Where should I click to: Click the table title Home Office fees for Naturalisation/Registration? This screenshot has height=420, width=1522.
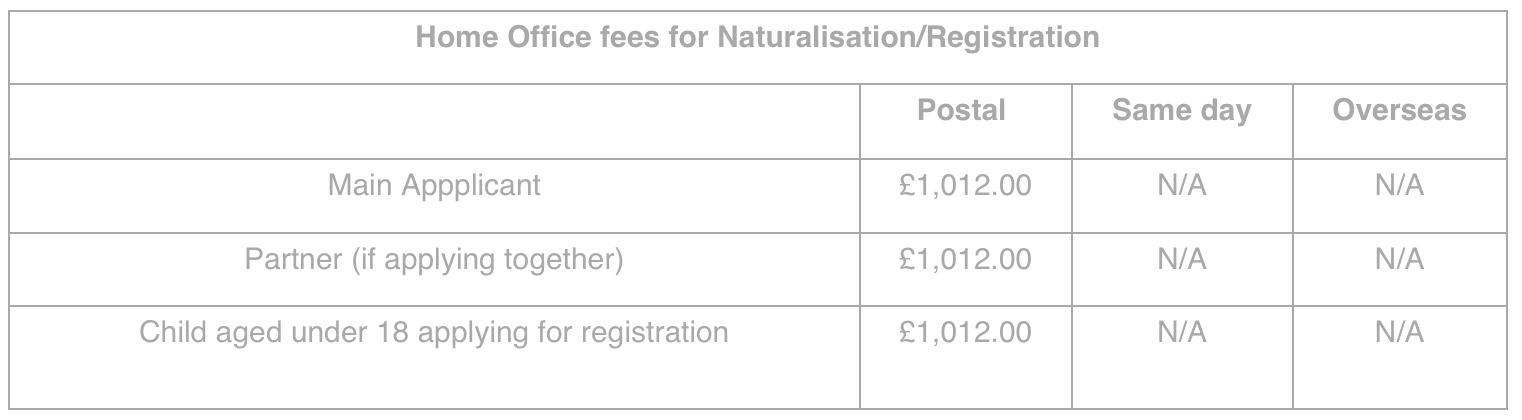coord(757,39)
